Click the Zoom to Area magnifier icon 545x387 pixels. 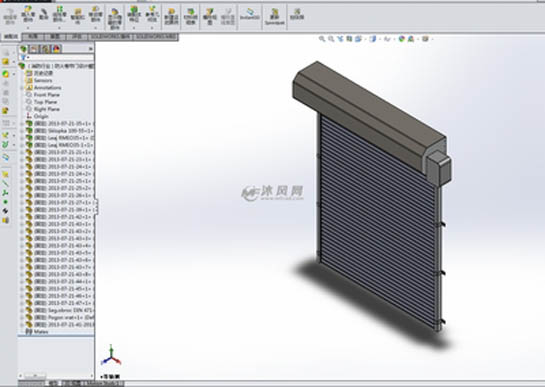[x=331, y=39]
